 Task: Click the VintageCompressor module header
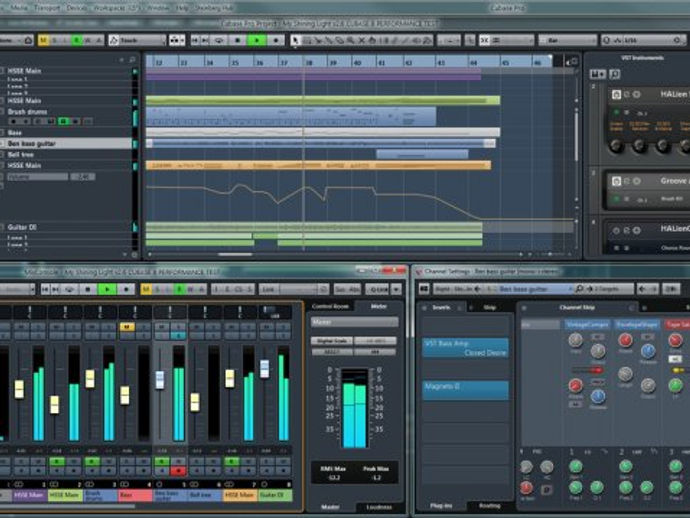[588, 324]
